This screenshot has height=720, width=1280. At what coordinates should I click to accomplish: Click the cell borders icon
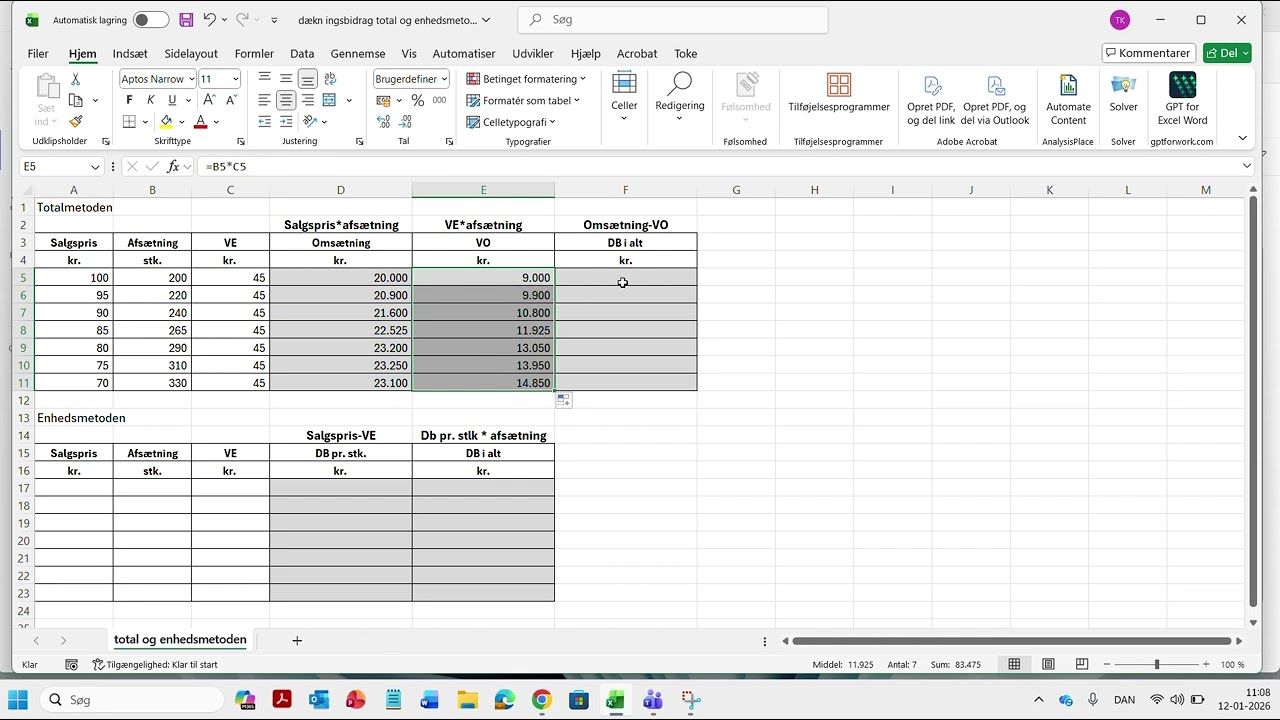pos(129,122)
